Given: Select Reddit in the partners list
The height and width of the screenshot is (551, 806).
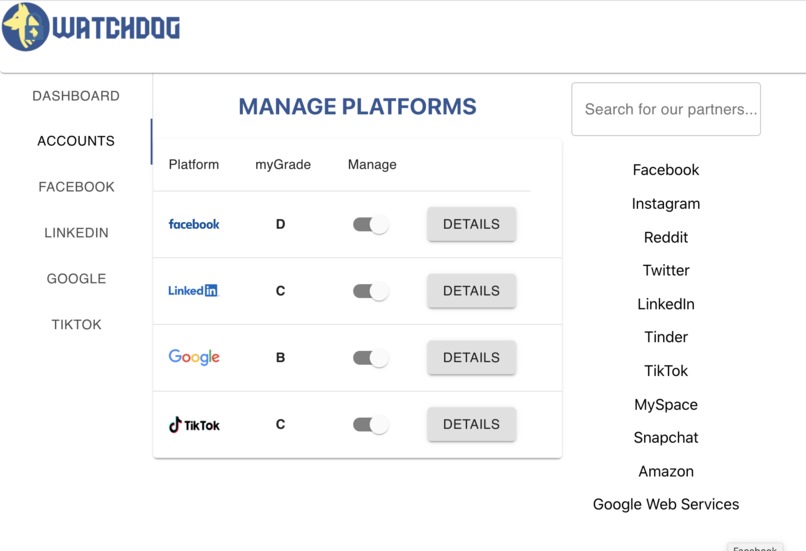Looking at the screenshot, I should tap(666, 237).
